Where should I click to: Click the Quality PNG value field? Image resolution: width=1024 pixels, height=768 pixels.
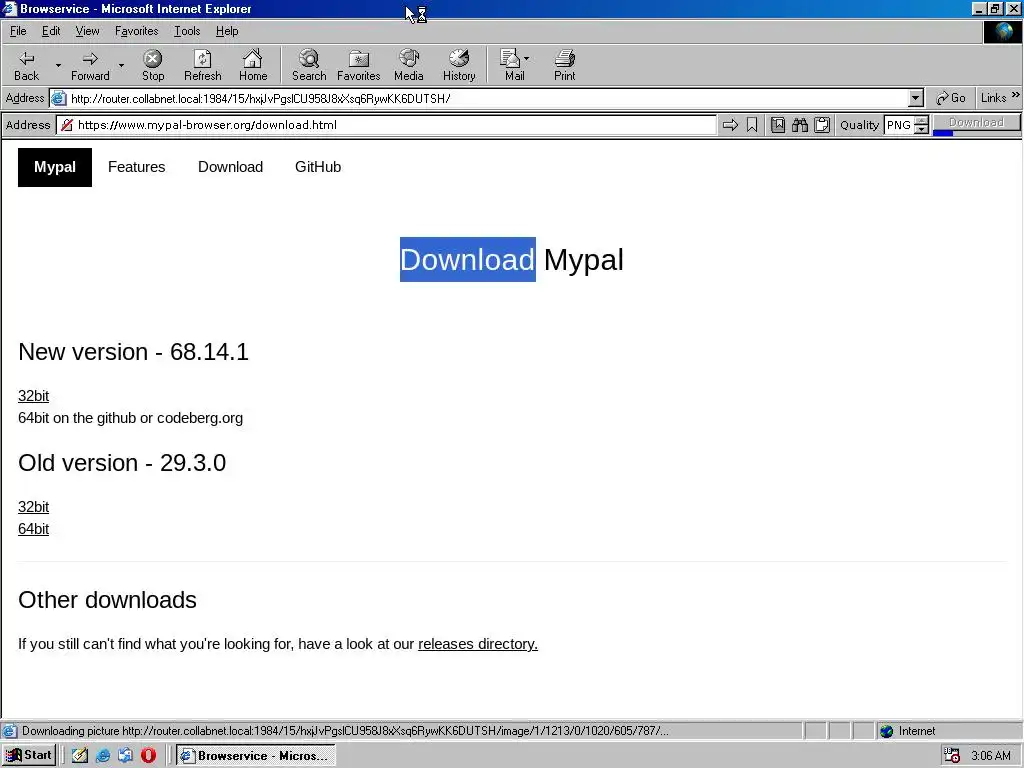(x=899, y=125)
